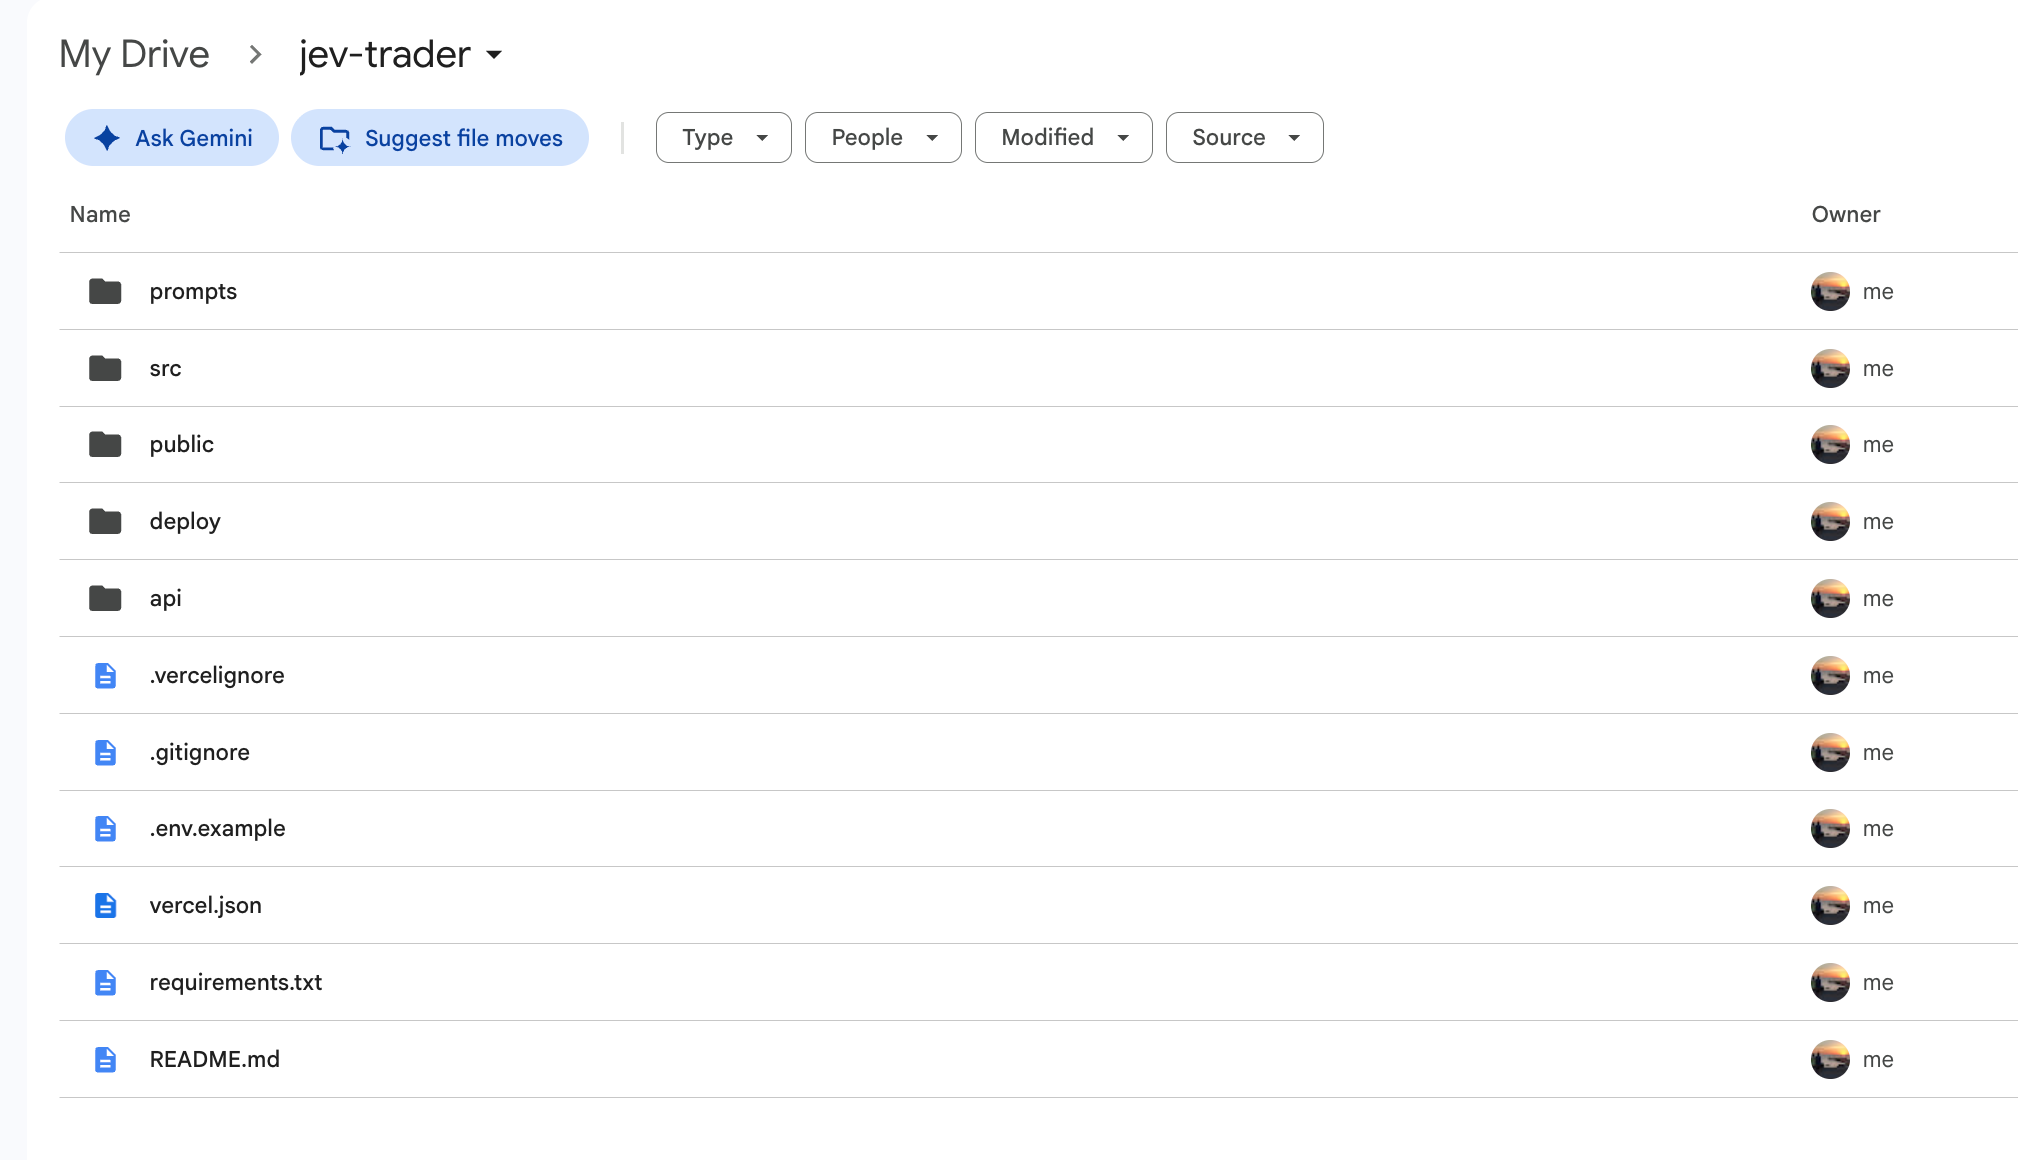
Task: Select the .gitignore file name
Action: pos(200,752)
